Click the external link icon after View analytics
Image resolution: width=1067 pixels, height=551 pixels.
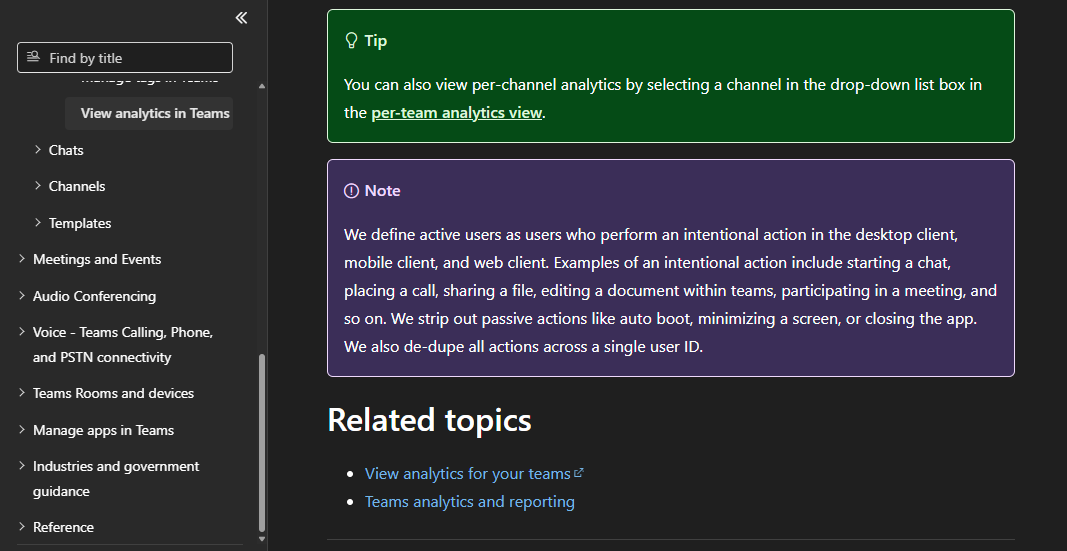pyautogui.click(x=579, y=472)
